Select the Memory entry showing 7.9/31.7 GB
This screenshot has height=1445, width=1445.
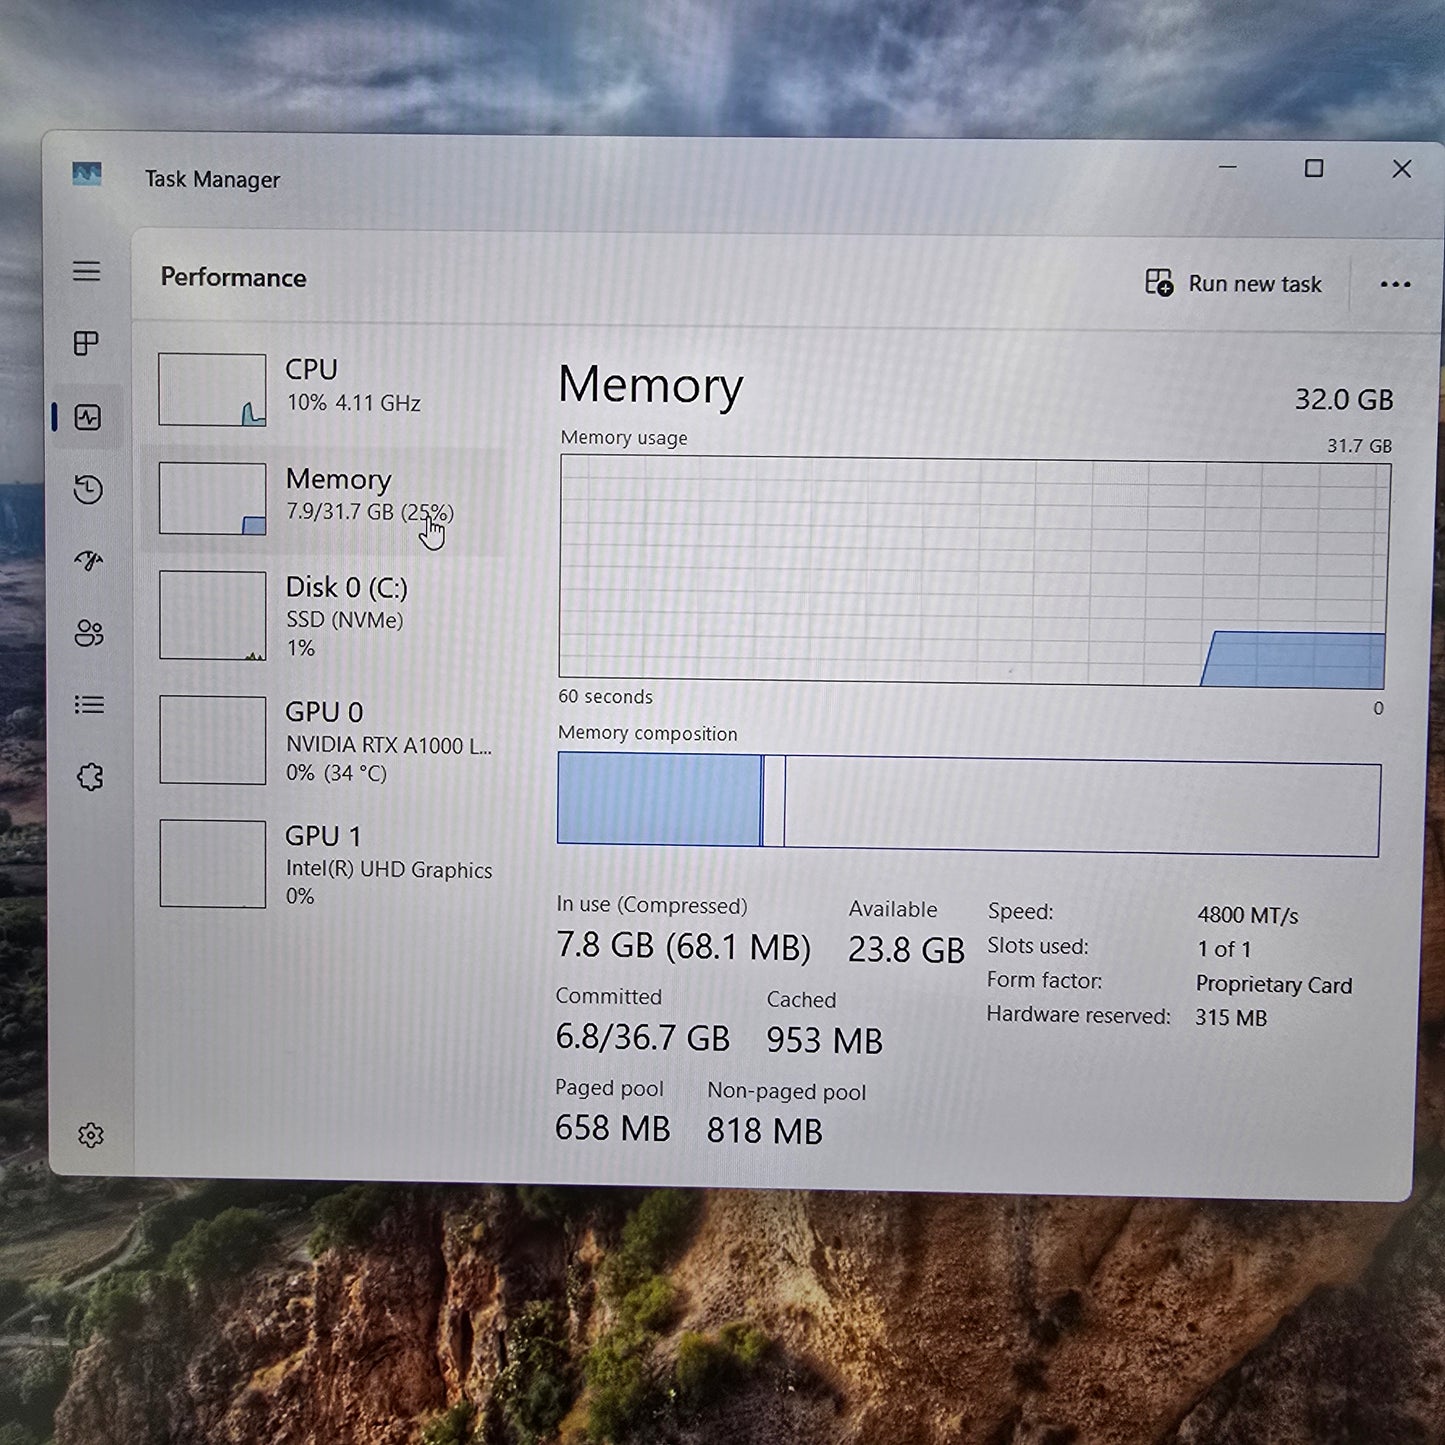330,498
